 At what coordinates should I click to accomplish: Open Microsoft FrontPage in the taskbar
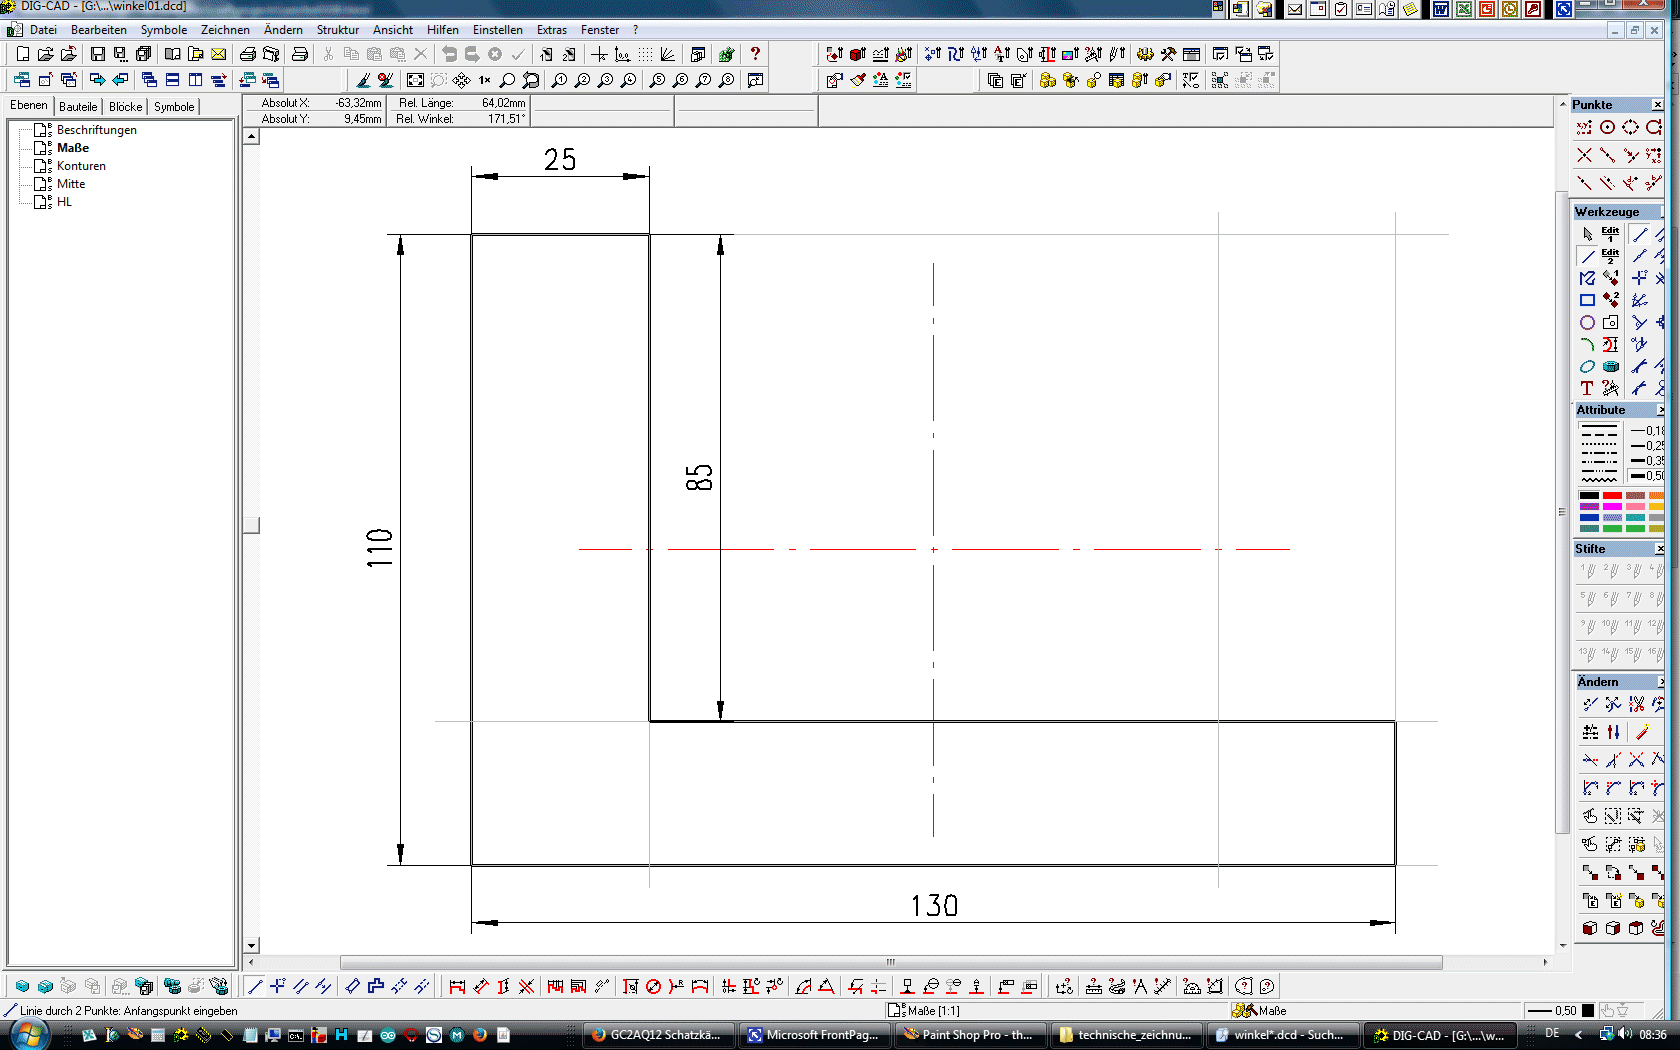tap(813, 1035)
